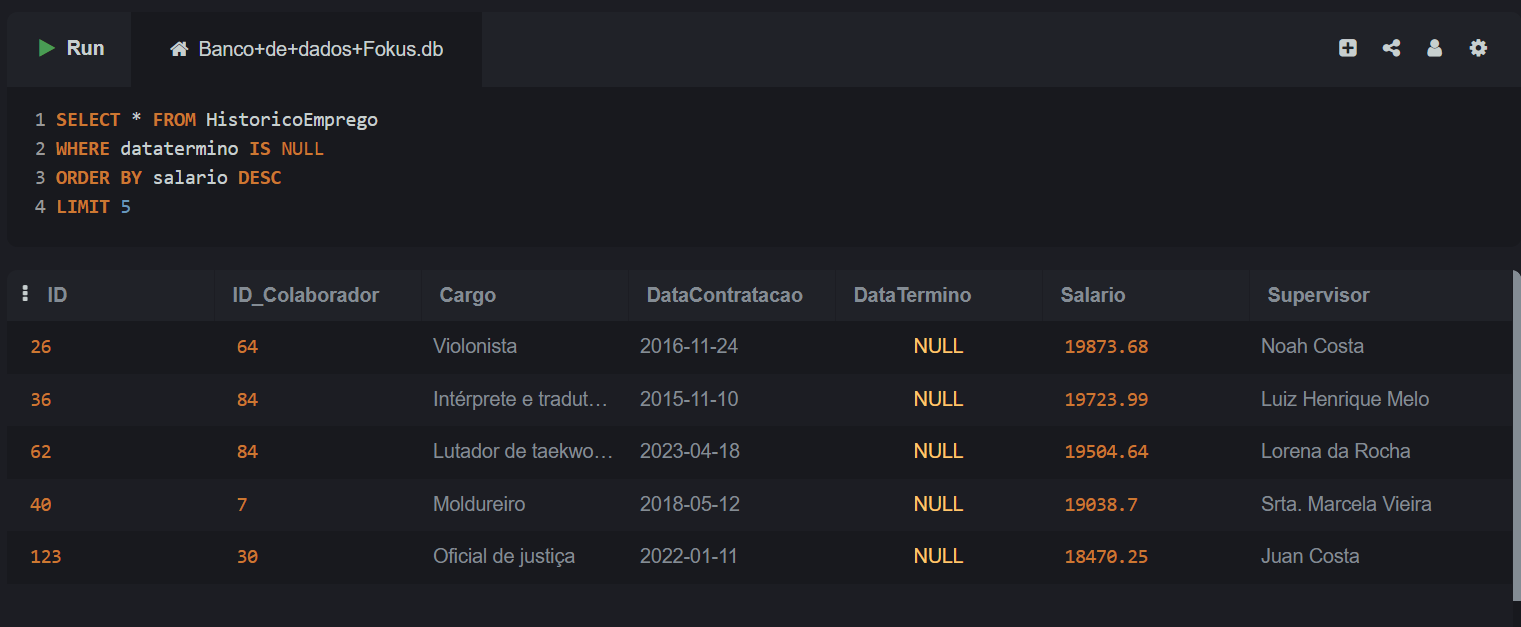Open the share icon in top bar

[1391, 48]
